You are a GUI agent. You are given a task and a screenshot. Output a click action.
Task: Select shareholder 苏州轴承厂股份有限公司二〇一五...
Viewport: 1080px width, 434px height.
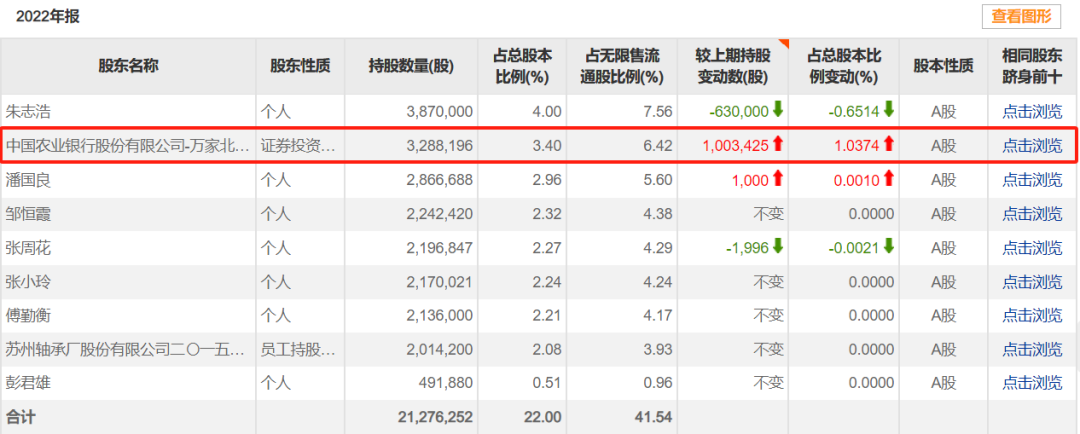pyautogui.click(x=126, y=349)
